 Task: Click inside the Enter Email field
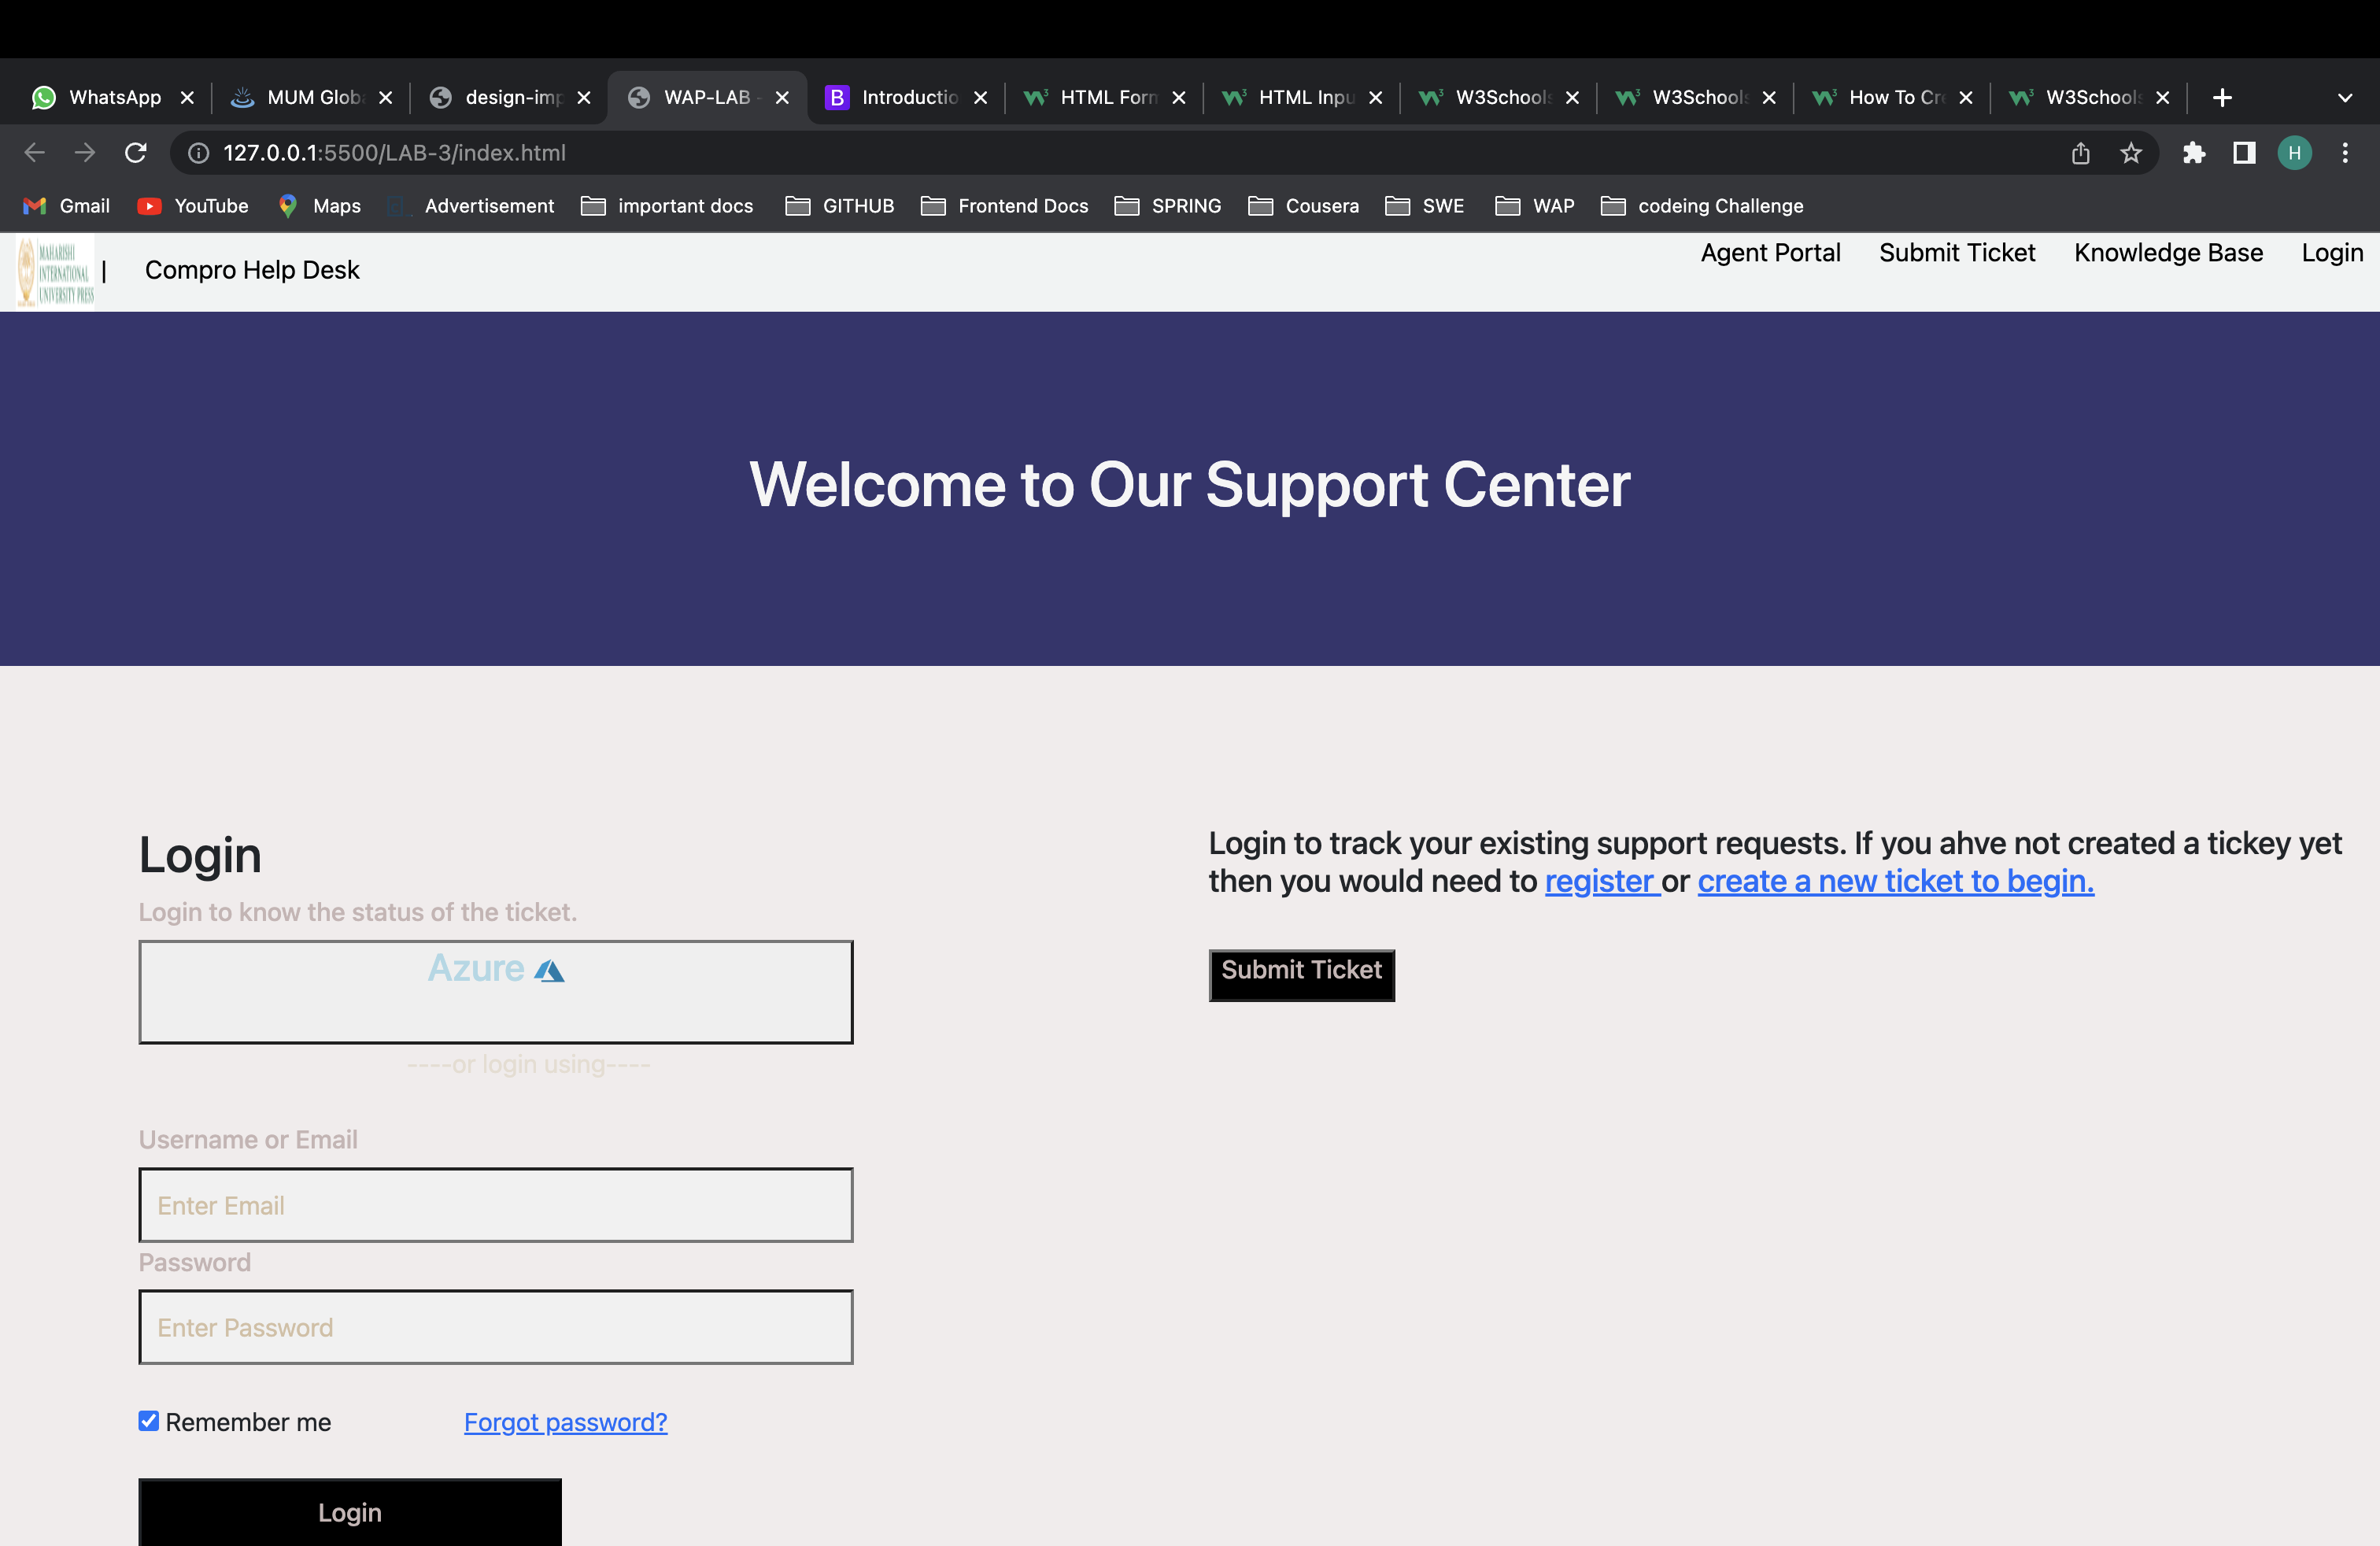495,1205
